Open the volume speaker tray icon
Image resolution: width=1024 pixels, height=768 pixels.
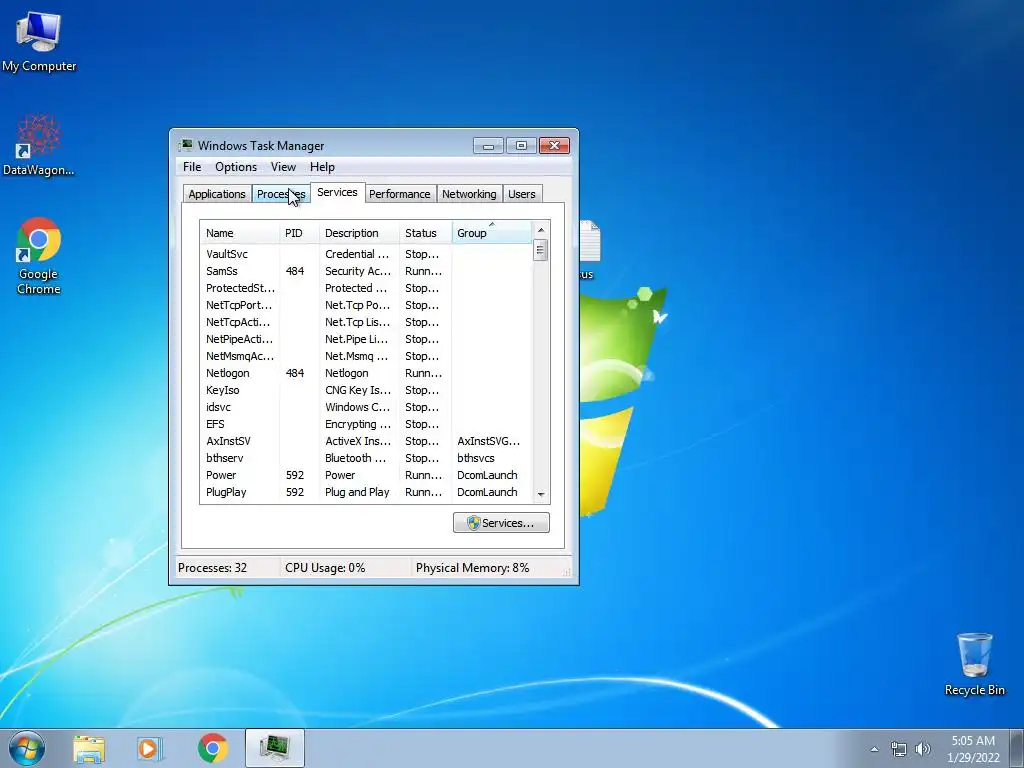[923, 749]
